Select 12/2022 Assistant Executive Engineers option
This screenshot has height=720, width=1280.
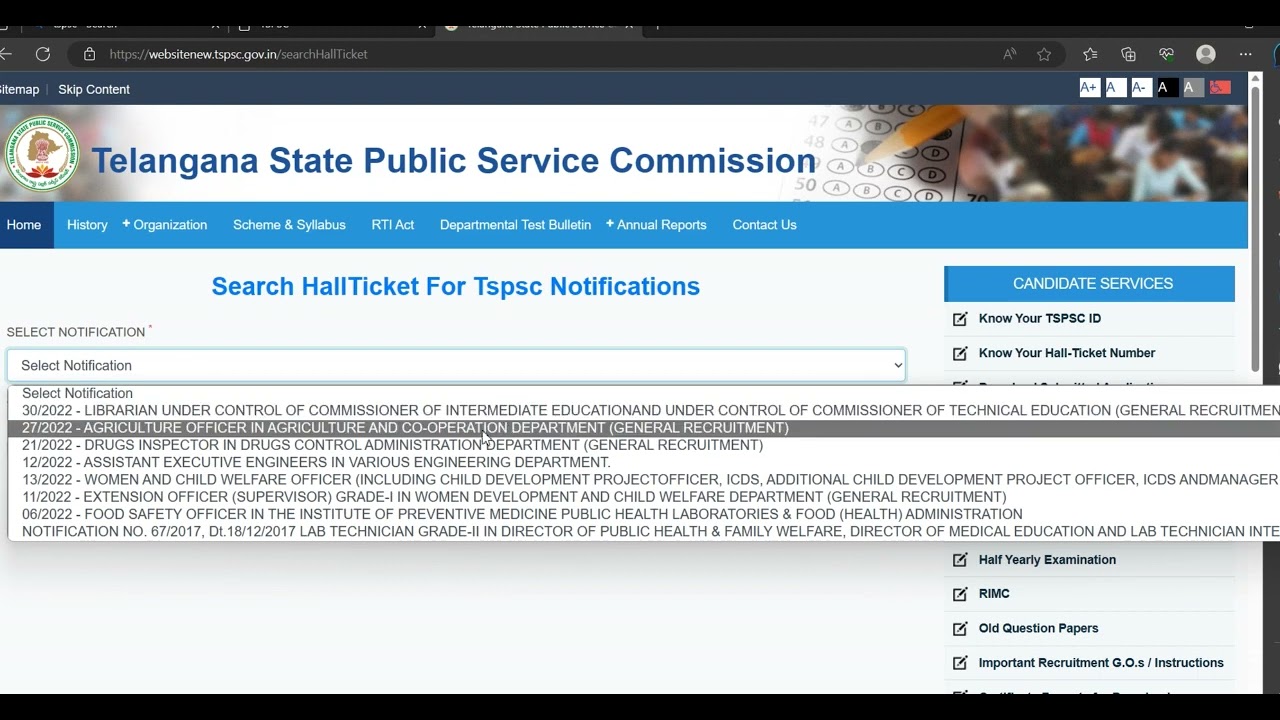click(644, 462)
